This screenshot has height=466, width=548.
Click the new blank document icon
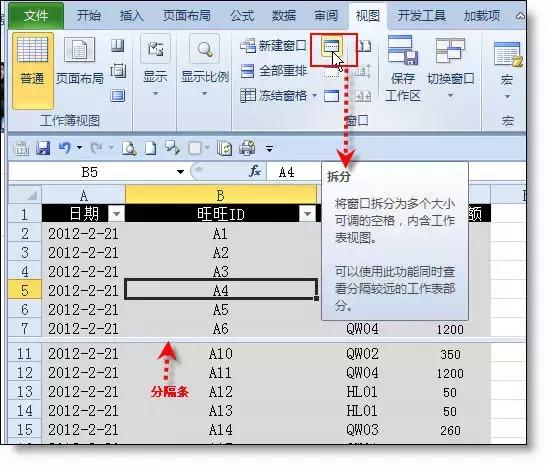150,148
